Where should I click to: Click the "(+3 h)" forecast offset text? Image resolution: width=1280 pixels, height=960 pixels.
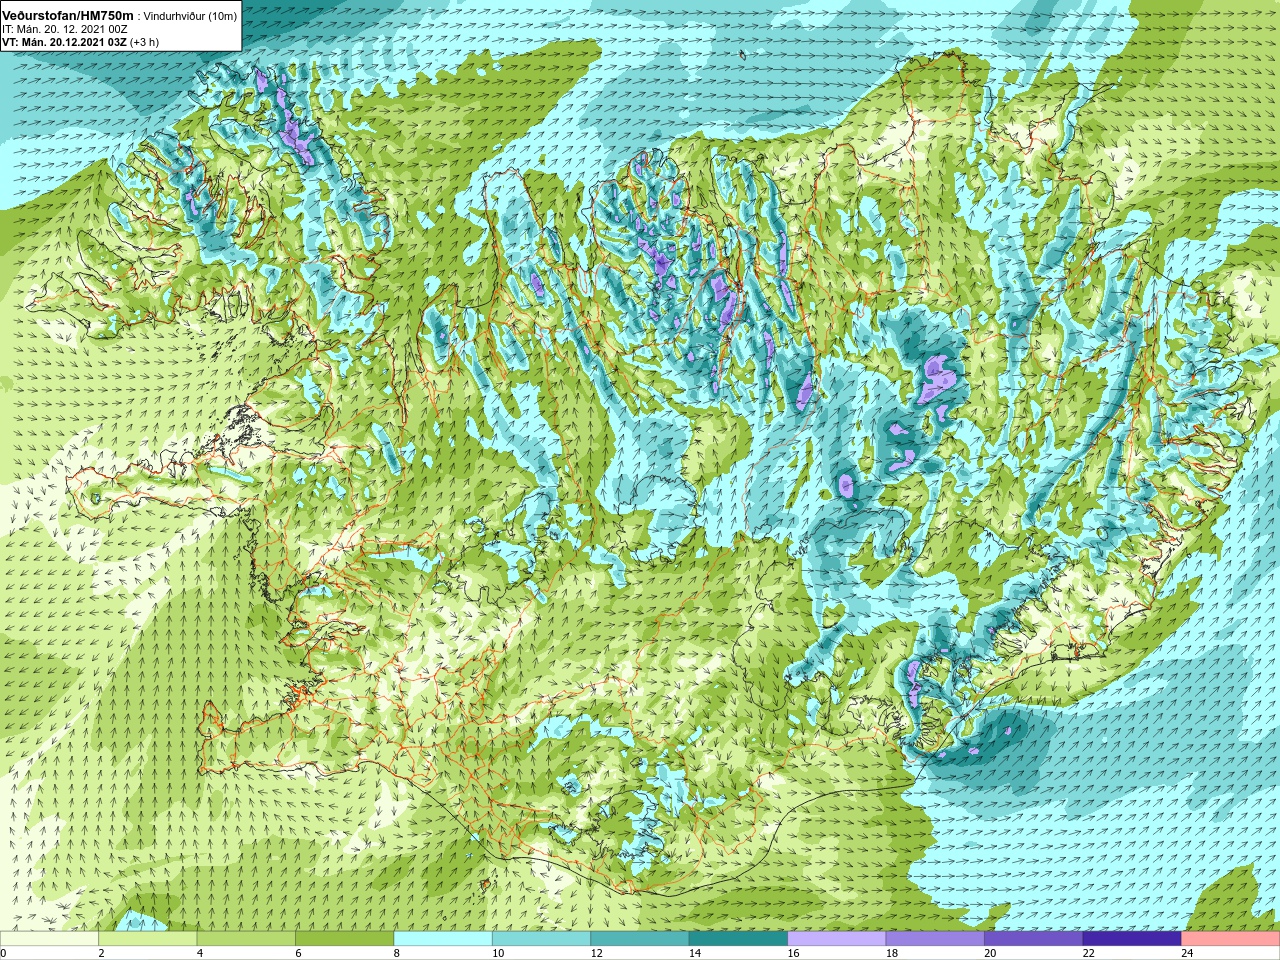click(144, 42)
